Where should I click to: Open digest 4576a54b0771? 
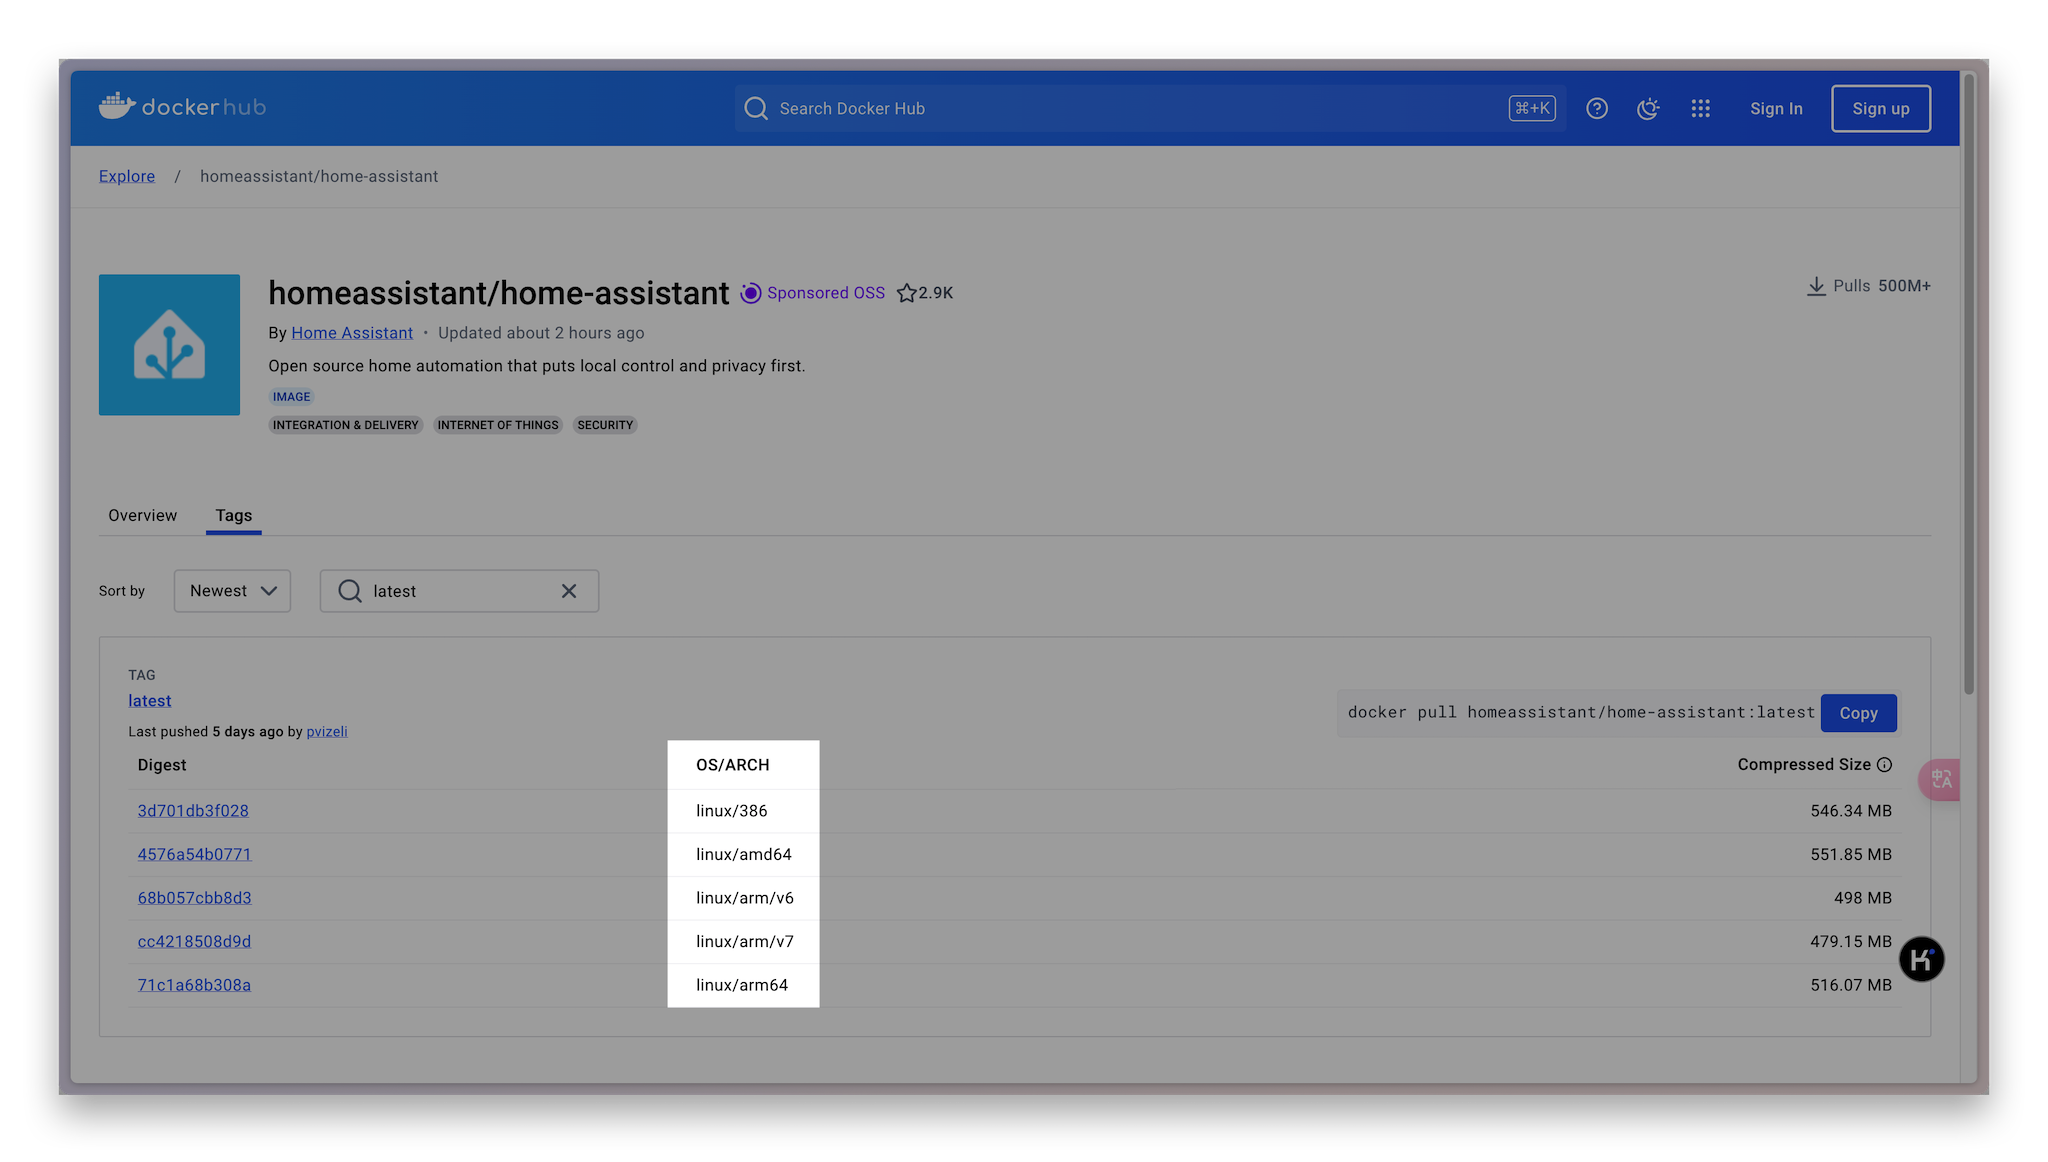point(194,855)
